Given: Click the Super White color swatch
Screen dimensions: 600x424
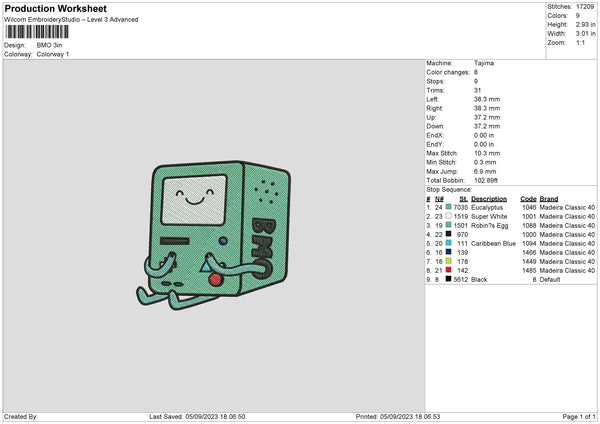Looking at the screenshot, I should [448, 216].
